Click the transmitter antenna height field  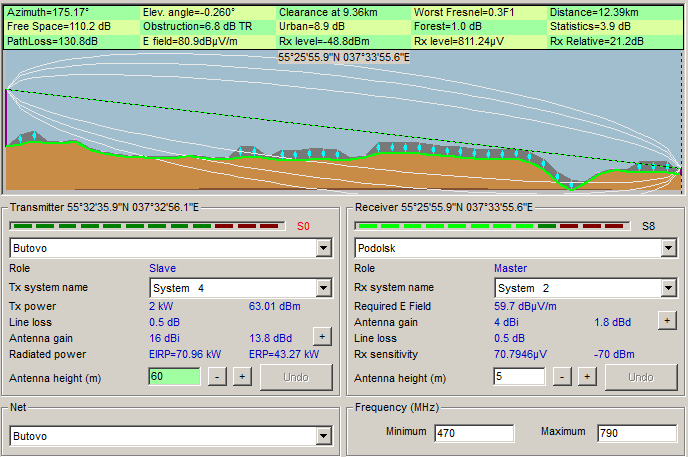point(174,377)
